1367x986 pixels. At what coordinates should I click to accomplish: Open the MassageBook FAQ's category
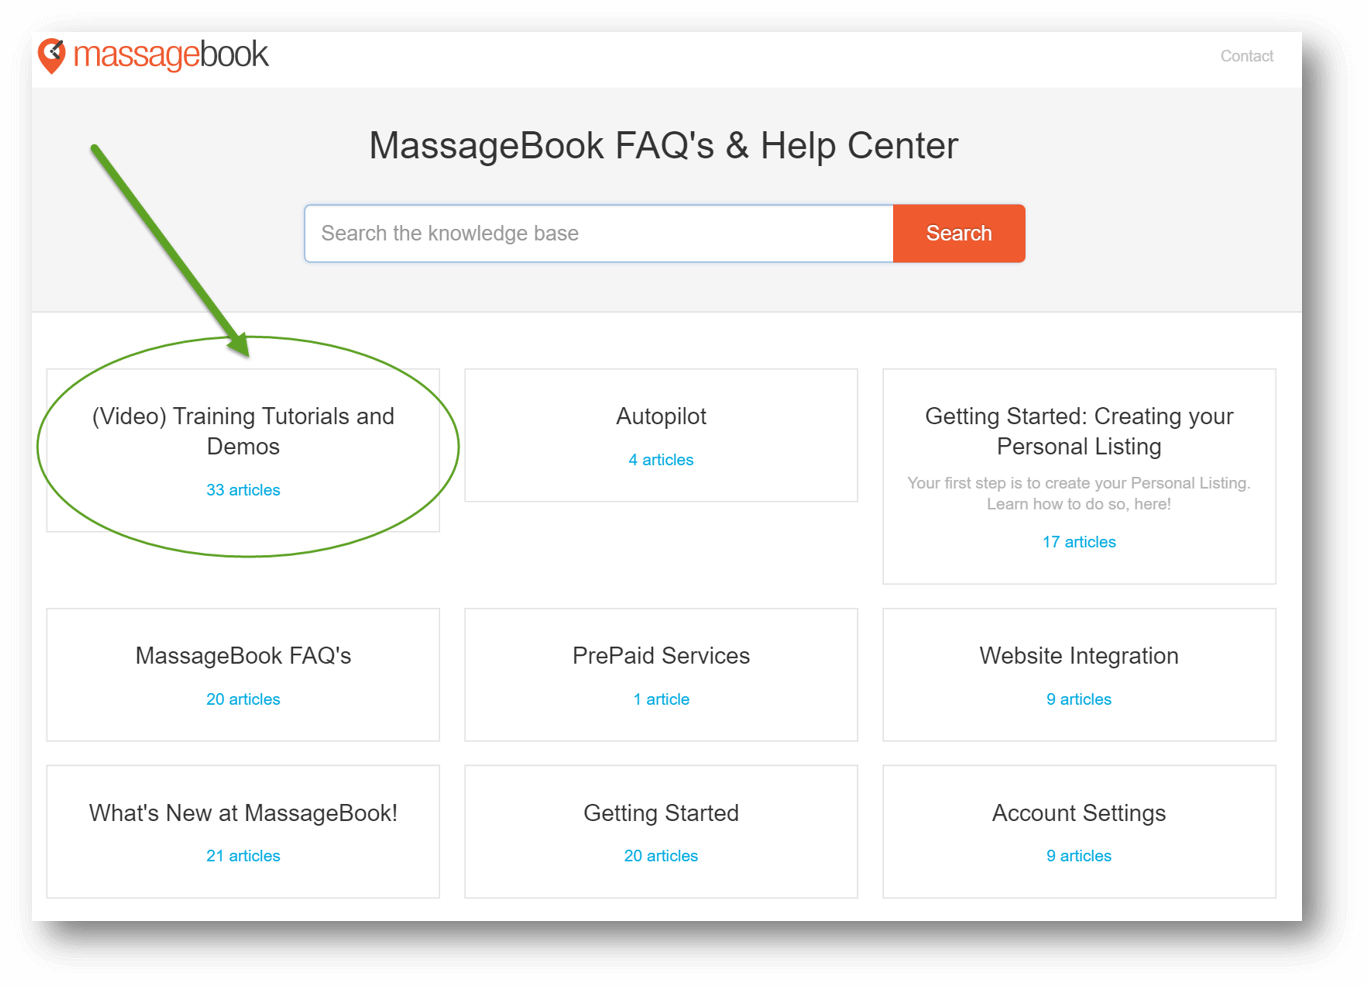coord(243,656)
